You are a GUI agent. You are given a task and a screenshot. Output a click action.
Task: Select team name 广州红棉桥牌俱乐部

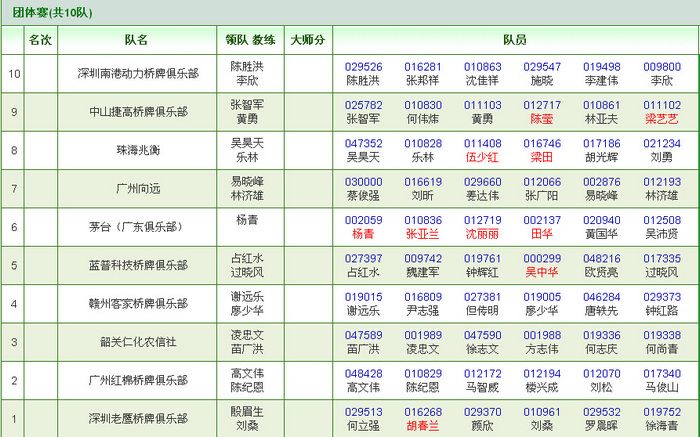click(x=138, y=381)
